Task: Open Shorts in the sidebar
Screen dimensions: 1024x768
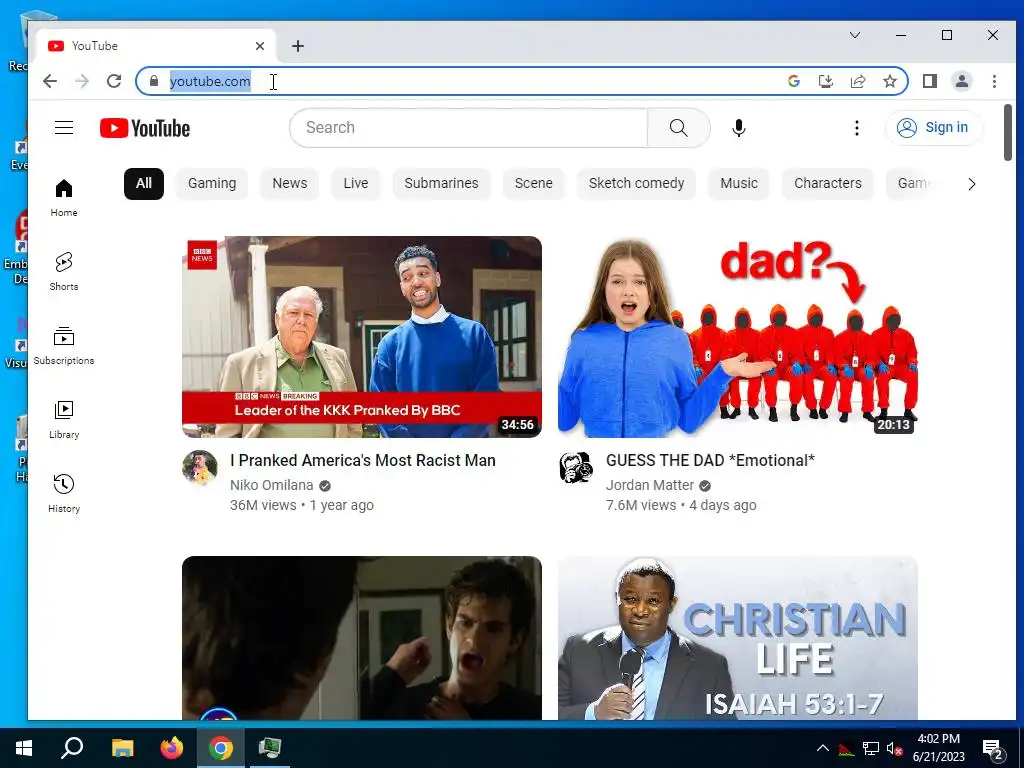Action: pyautogui.click(x=64, y=272)
